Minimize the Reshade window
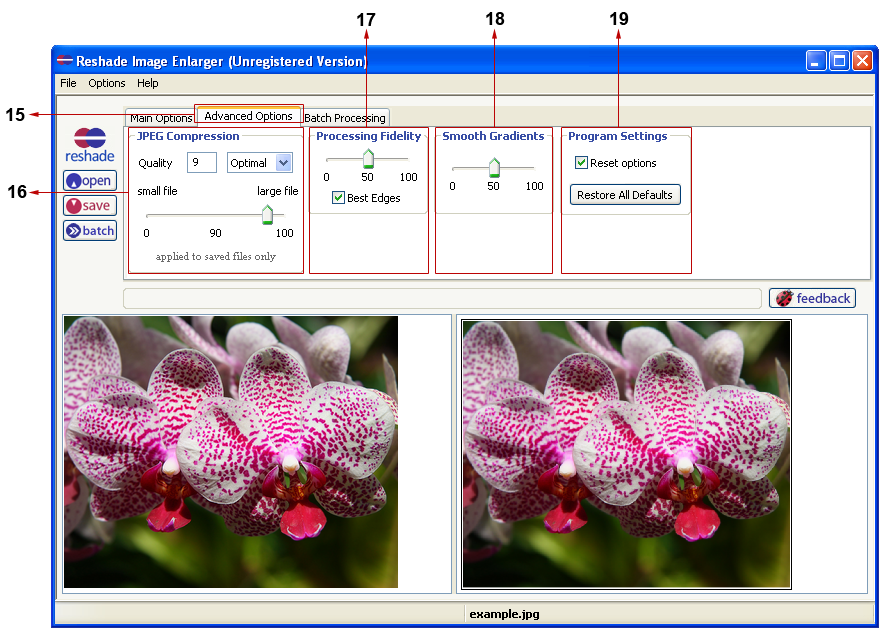 817,61
